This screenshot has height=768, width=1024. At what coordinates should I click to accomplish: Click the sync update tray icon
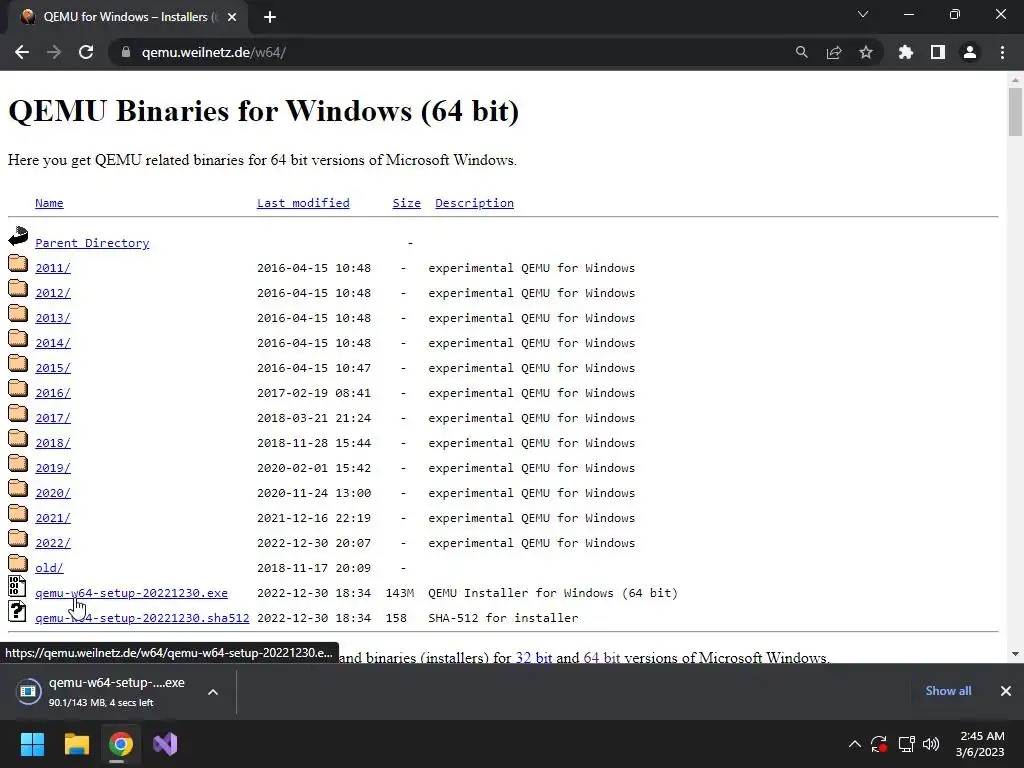tap(879, 744)
